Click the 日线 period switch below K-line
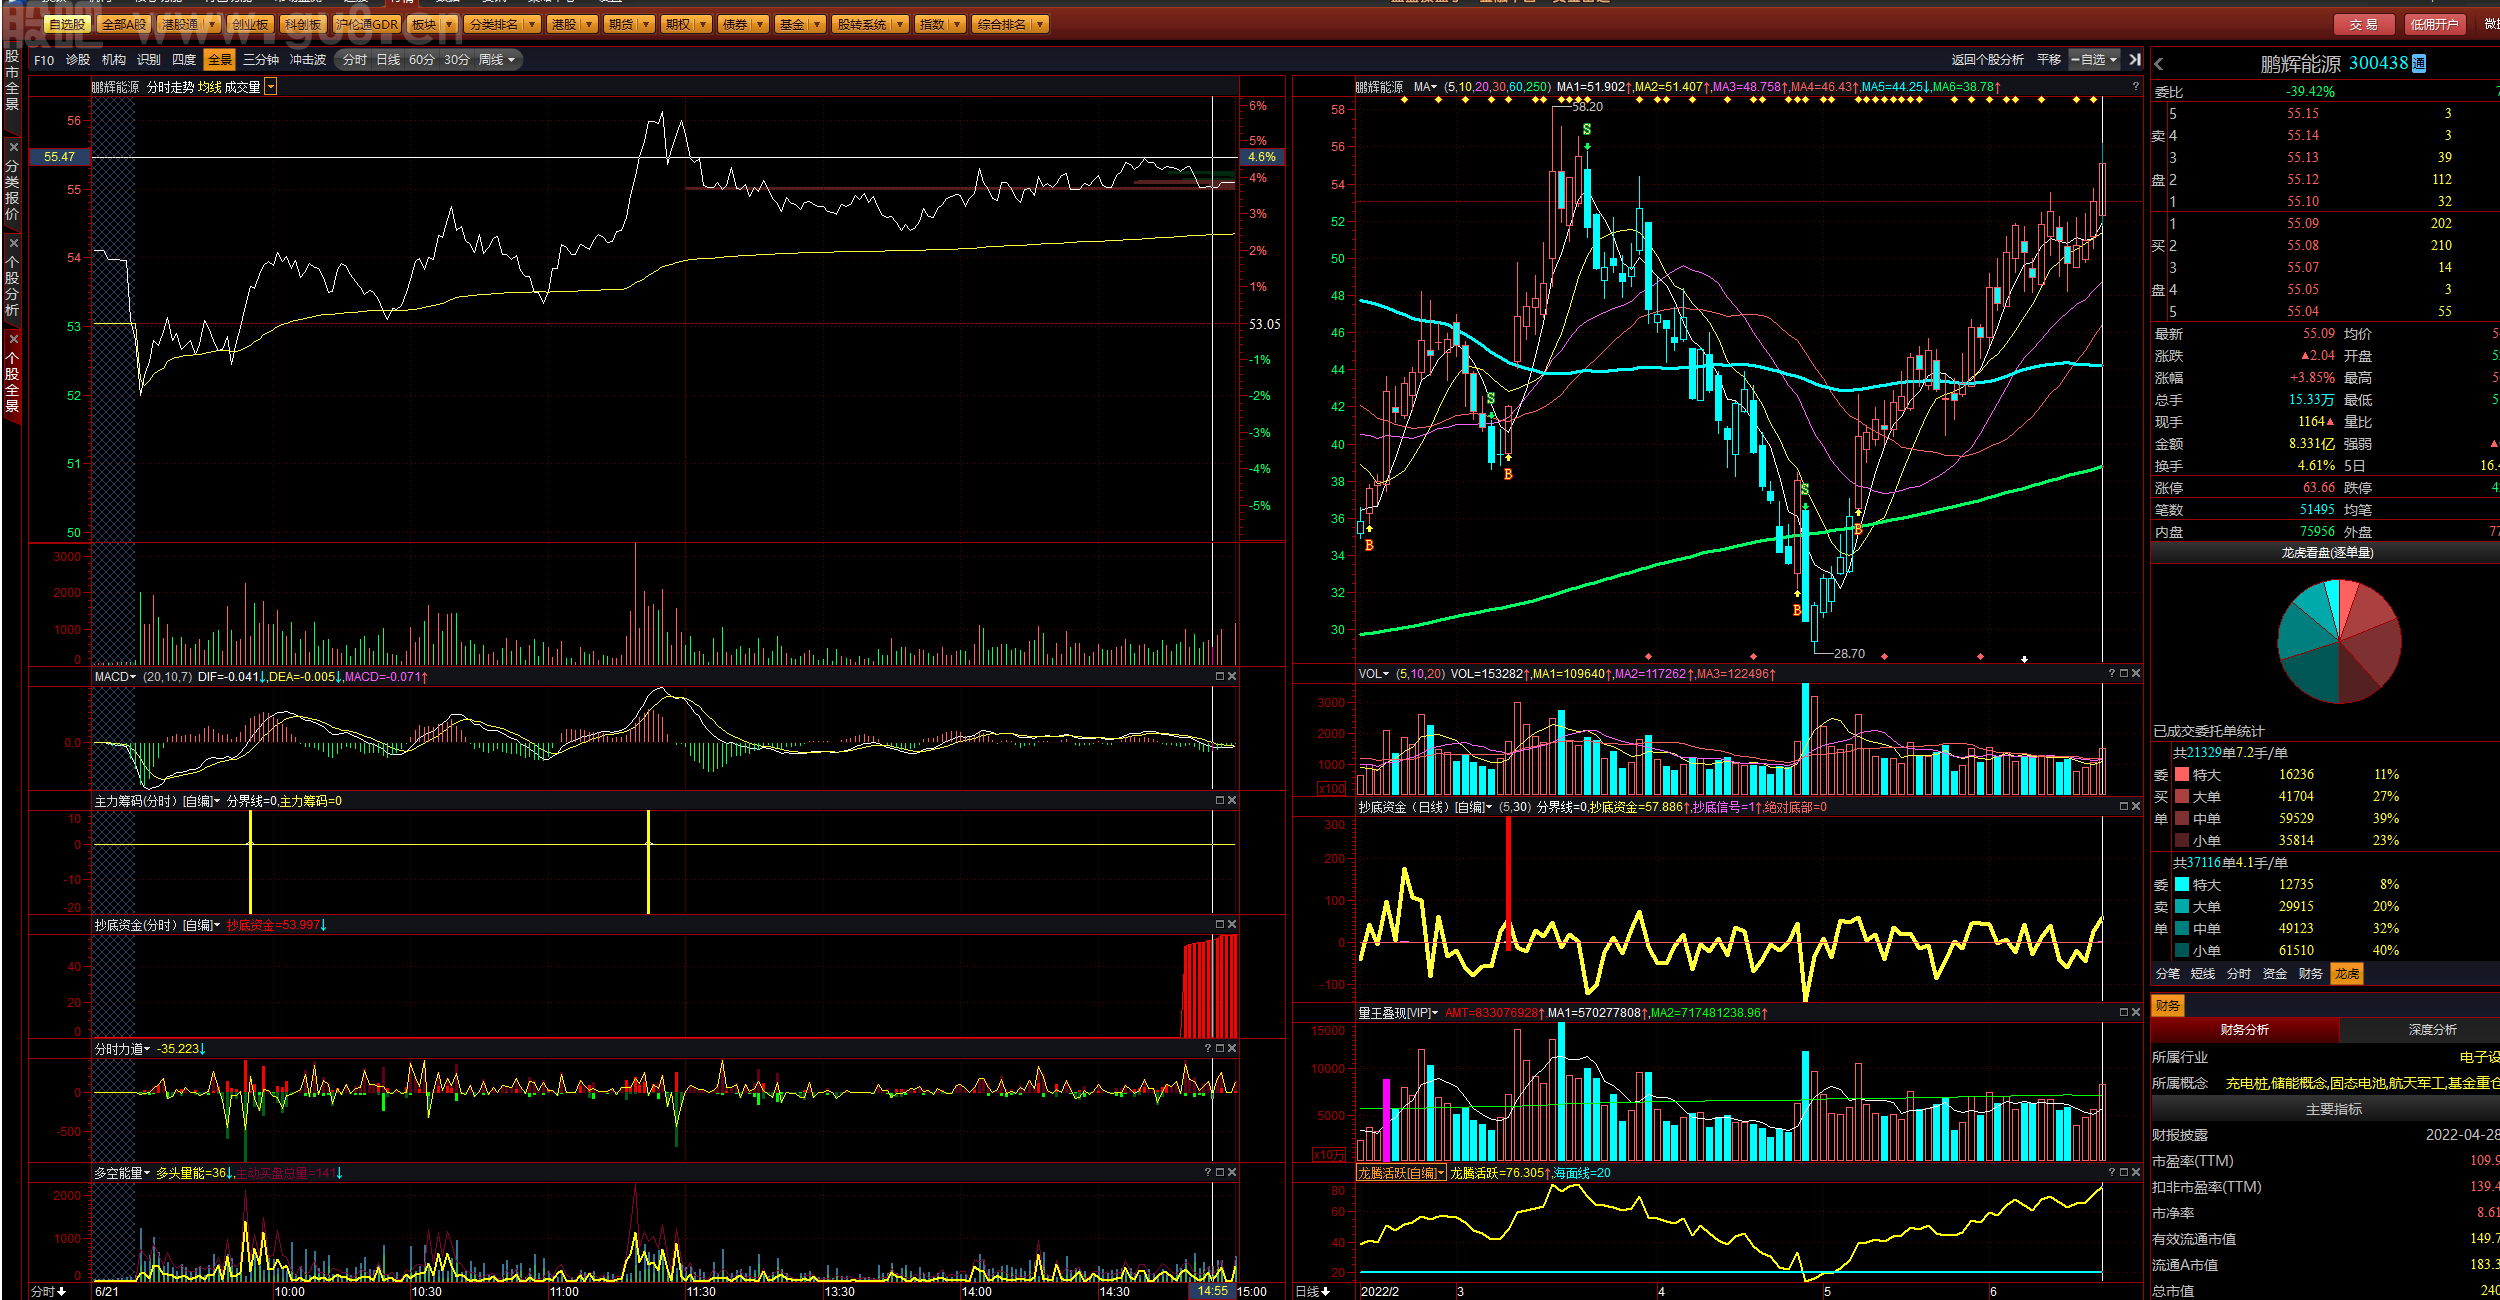The image size is (2500, 1300). click(1313, 1291)
